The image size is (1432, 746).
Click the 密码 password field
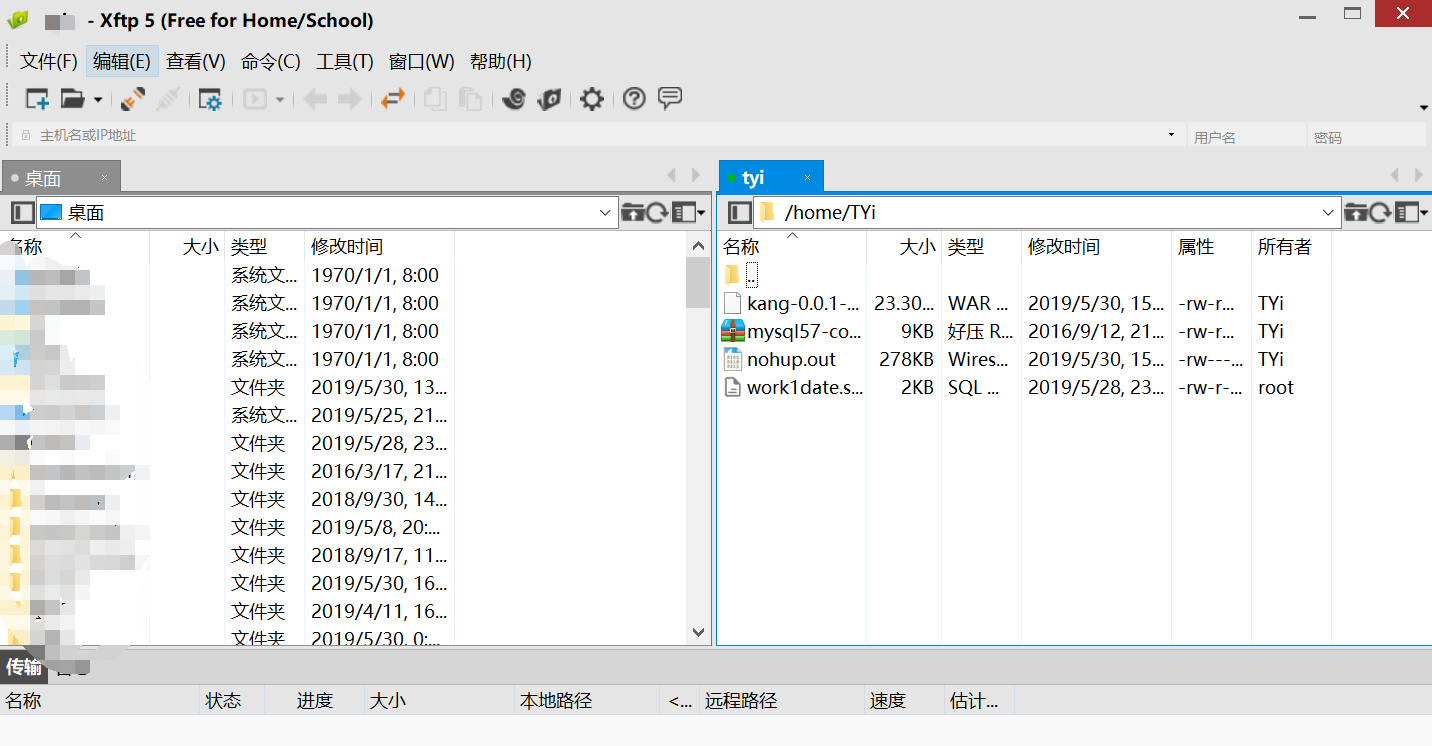point(1367,135)
